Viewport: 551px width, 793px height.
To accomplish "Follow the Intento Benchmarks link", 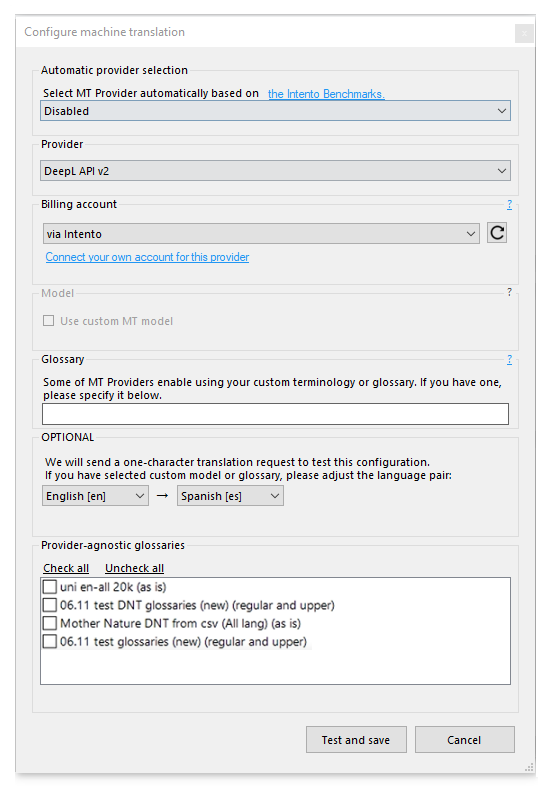I will click(x=326, y=94).
